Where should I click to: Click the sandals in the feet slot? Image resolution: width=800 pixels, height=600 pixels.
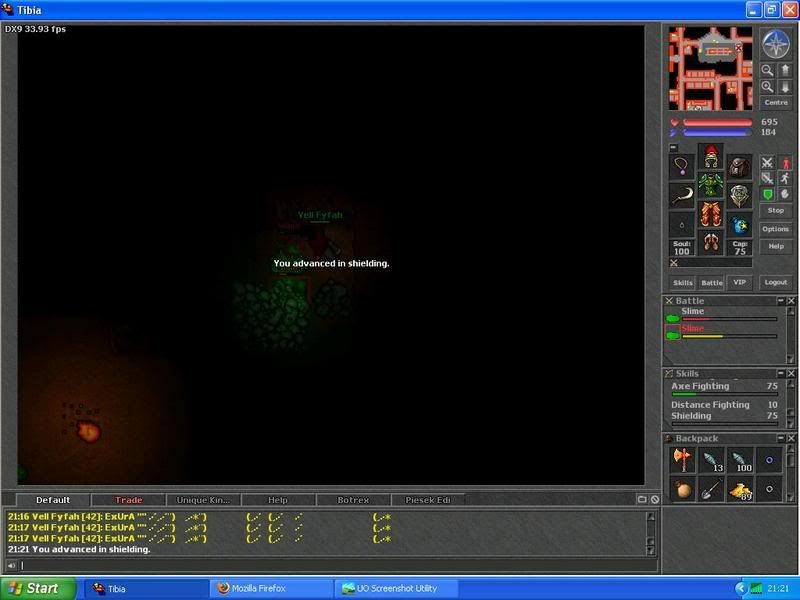(711, 243)
